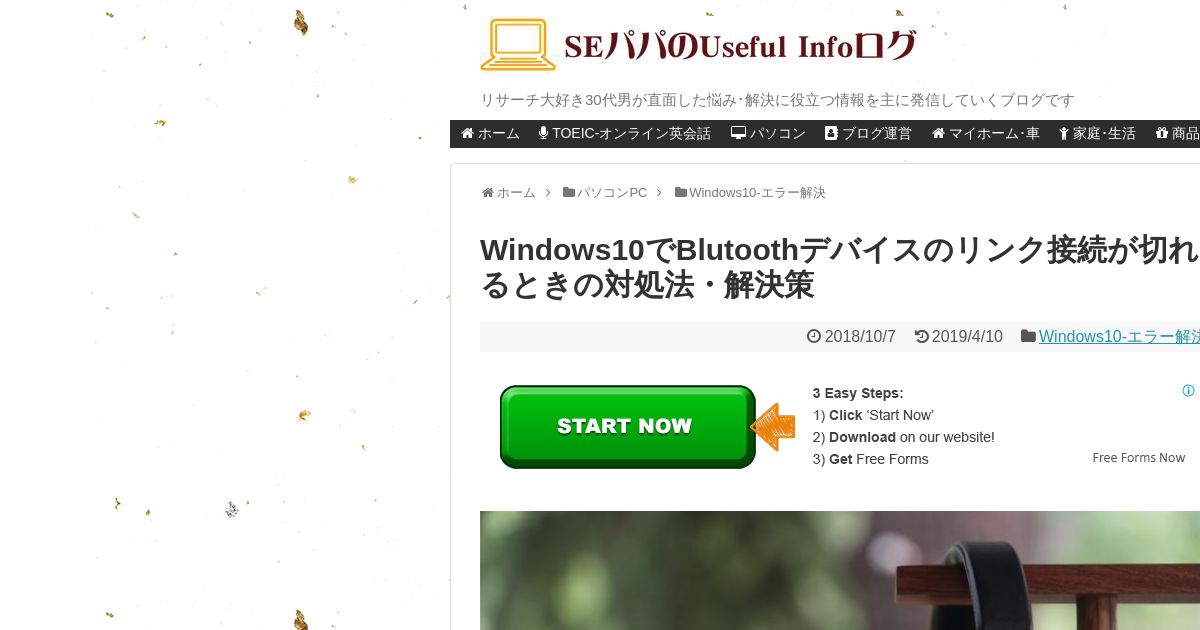Click the folder icon beside パソコンPC breadcrumb
1200x630 pixels.
[569, 192]
